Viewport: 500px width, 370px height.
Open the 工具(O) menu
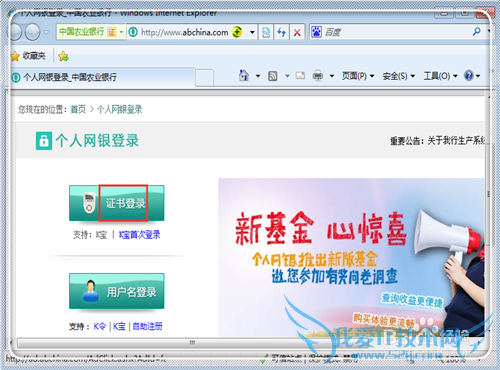(440, 76)
